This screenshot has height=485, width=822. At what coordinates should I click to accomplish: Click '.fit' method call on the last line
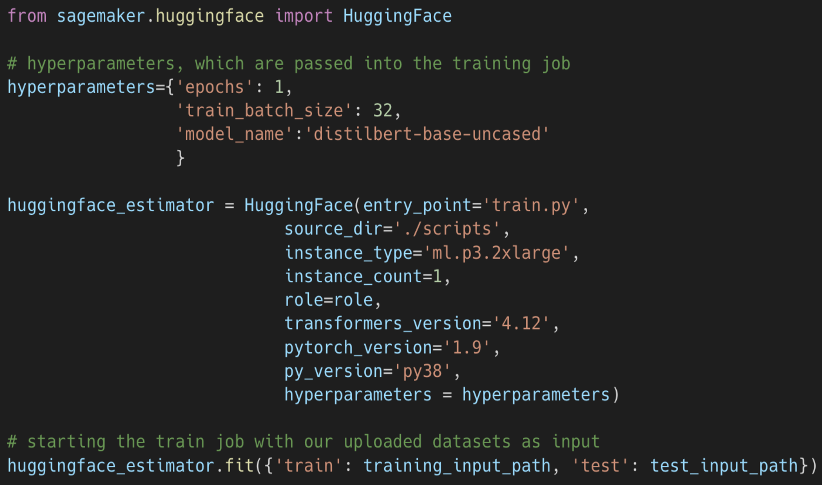tap(234, 466)
